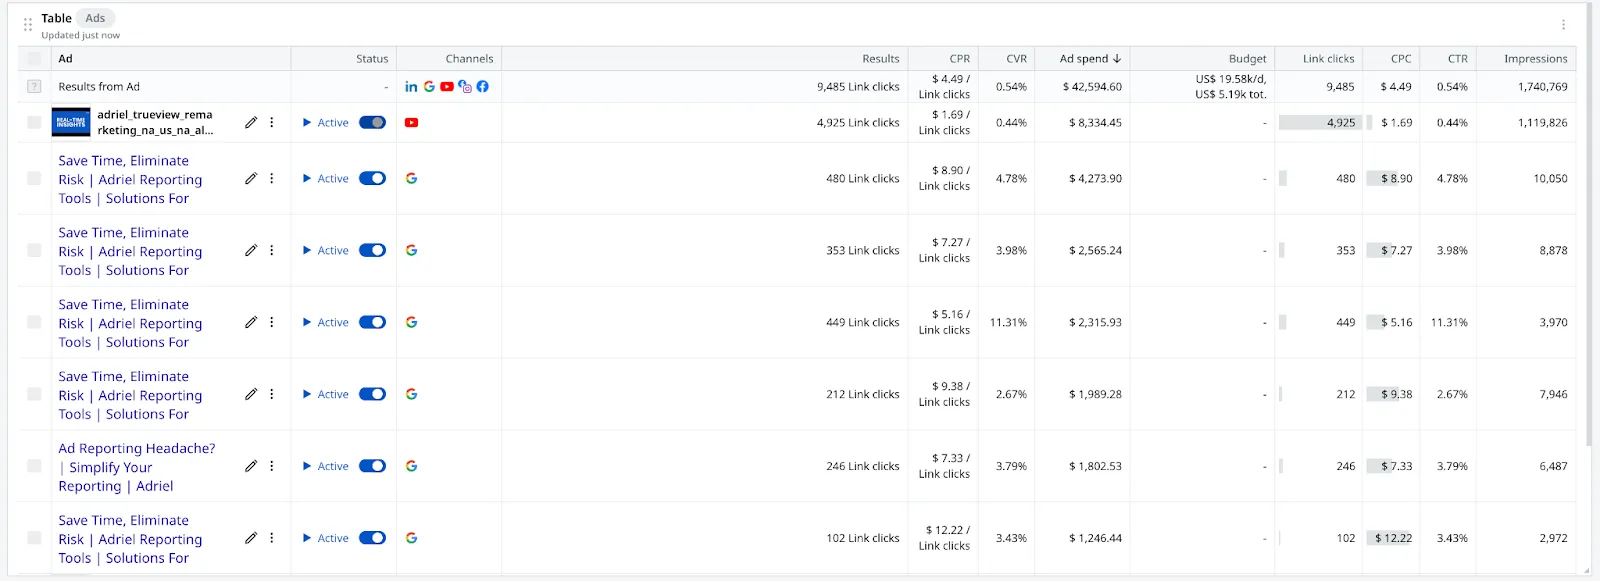Open the Save Time ad link with 449 clicks
The height and width of the screenshot is (581, 1600).
tap(130, 323)
